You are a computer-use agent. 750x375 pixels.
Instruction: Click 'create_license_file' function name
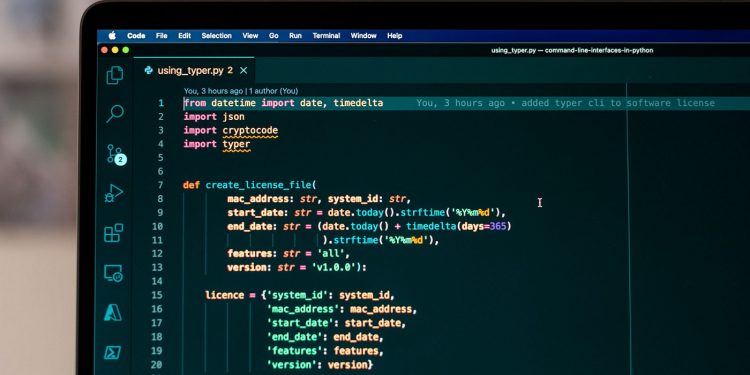click(x=258, y=185)
